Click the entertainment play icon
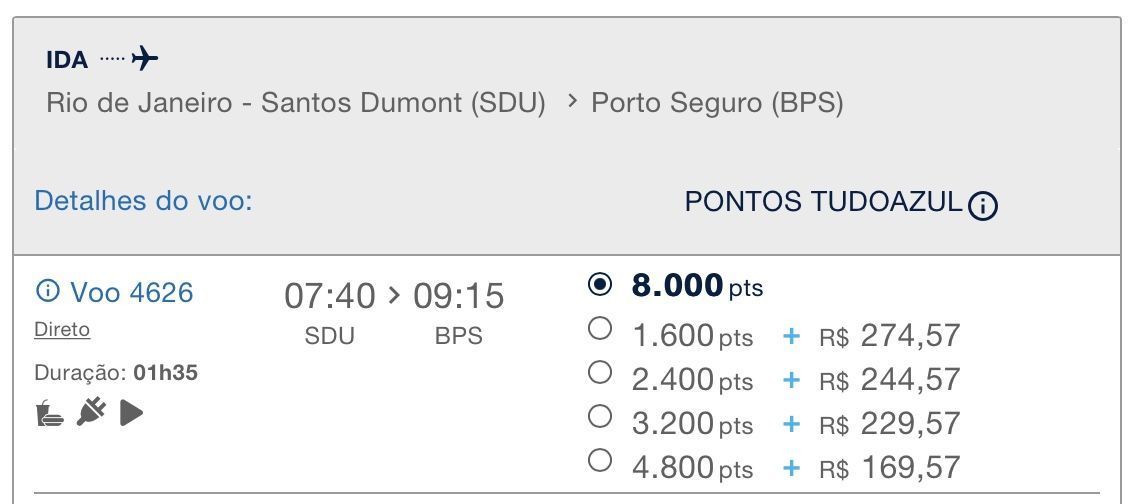The width and height of the screenshot is (1134, 504). [x=131, y=413]
